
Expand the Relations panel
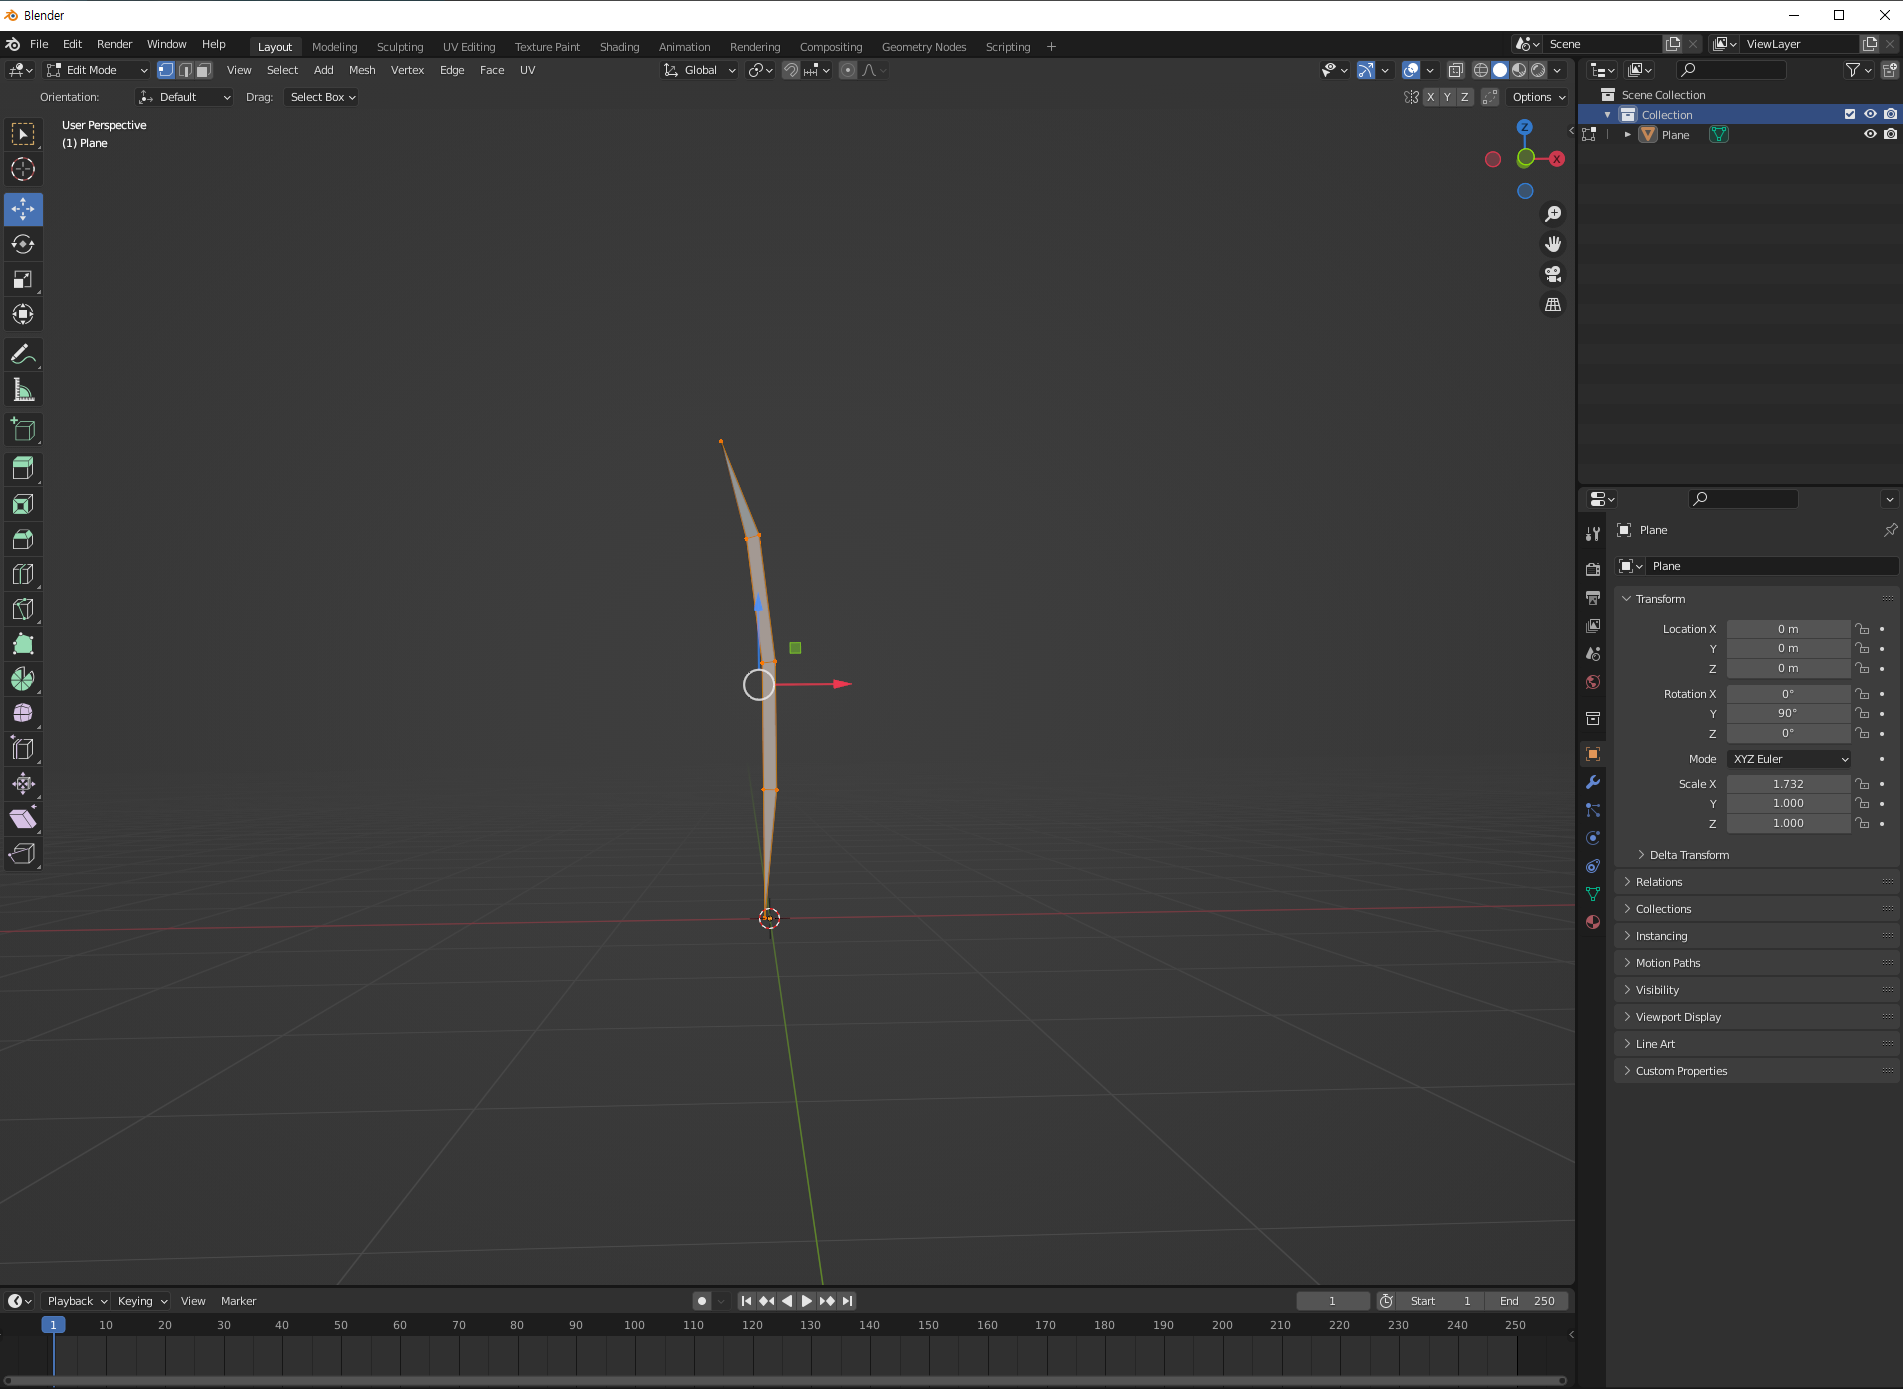click(x=1659, y=882)
